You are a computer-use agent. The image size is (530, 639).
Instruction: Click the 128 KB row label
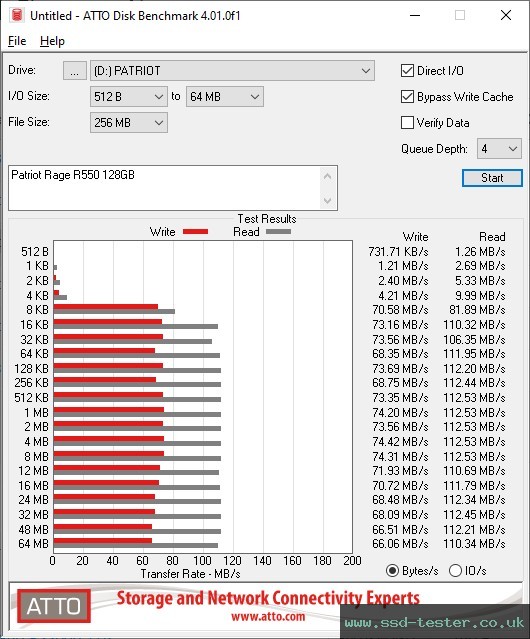[x=31, y=369]
